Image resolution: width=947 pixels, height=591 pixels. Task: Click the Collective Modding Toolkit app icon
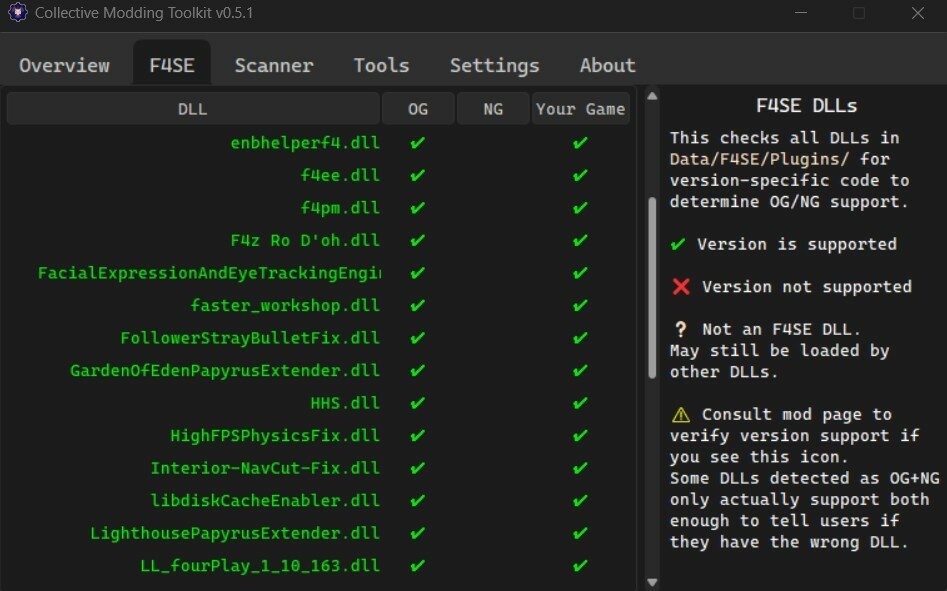(x=18, y=12)
